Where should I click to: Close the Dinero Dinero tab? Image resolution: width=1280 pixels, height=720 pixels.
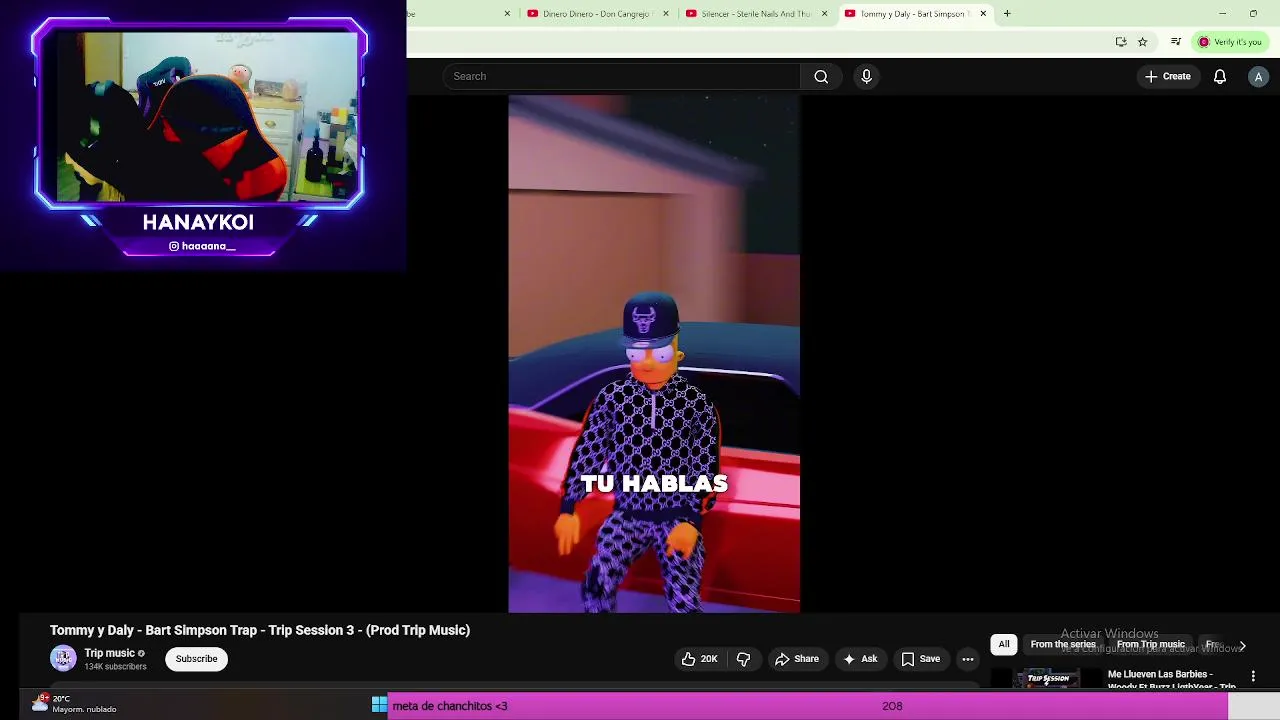pos(666,14)
